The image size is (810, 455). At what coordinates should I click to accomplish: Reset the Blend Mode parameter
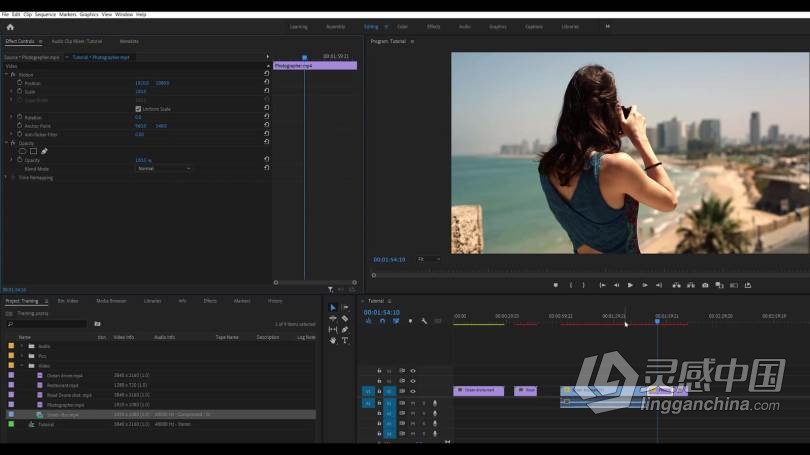coord(267,168)
